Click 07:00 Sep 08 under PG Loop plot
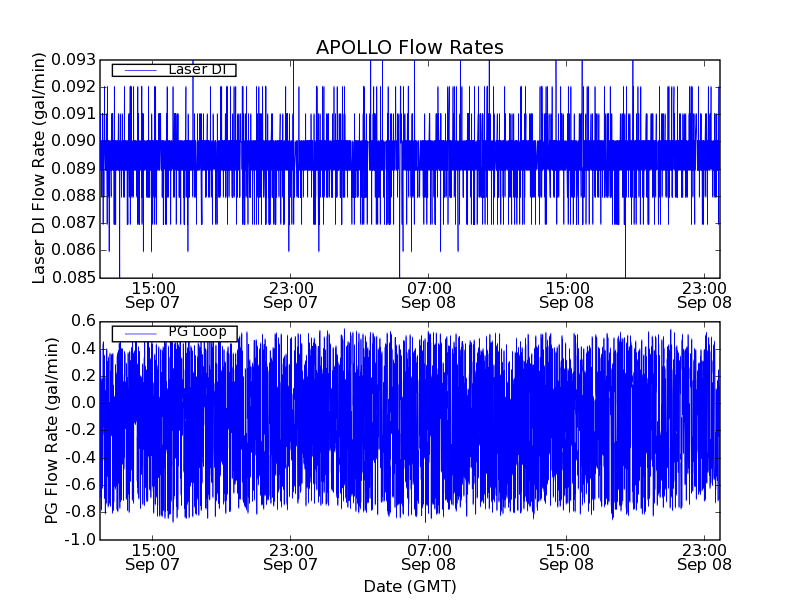Image resolution: width=800 pixels, height=600 pixels. [429, 558]
